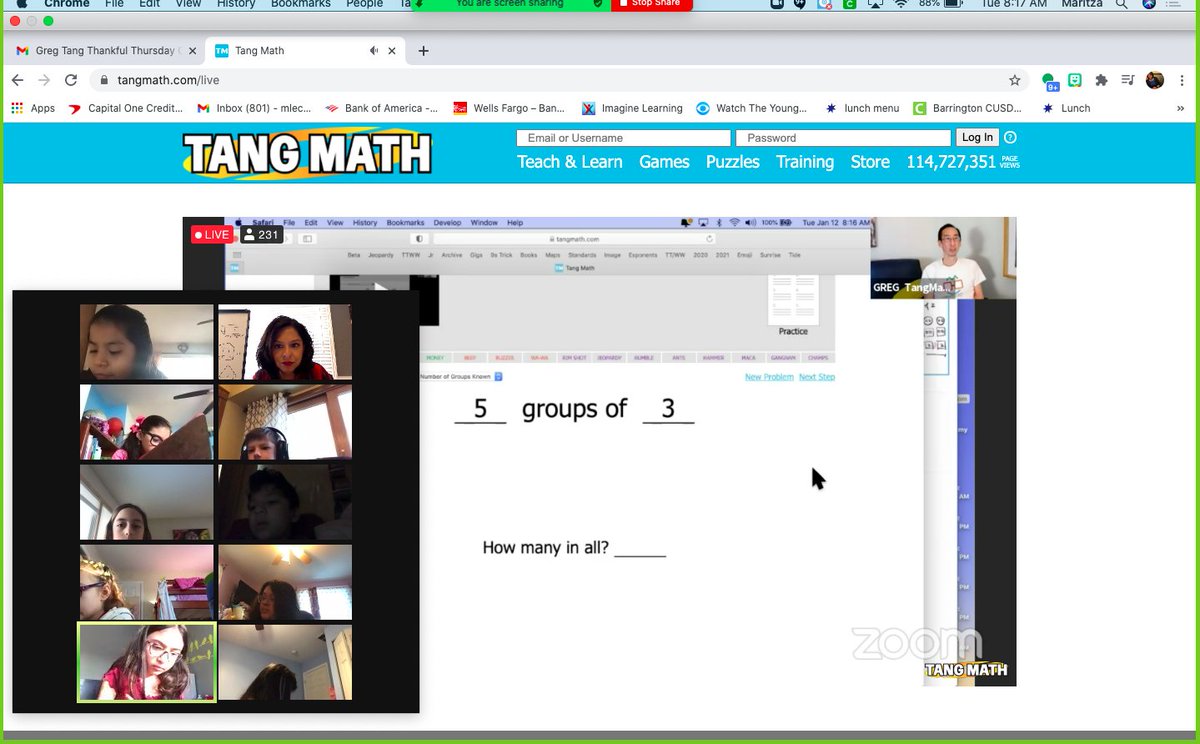Open the View menu
Screen dimensions: 1200x744
coord(188,4)
